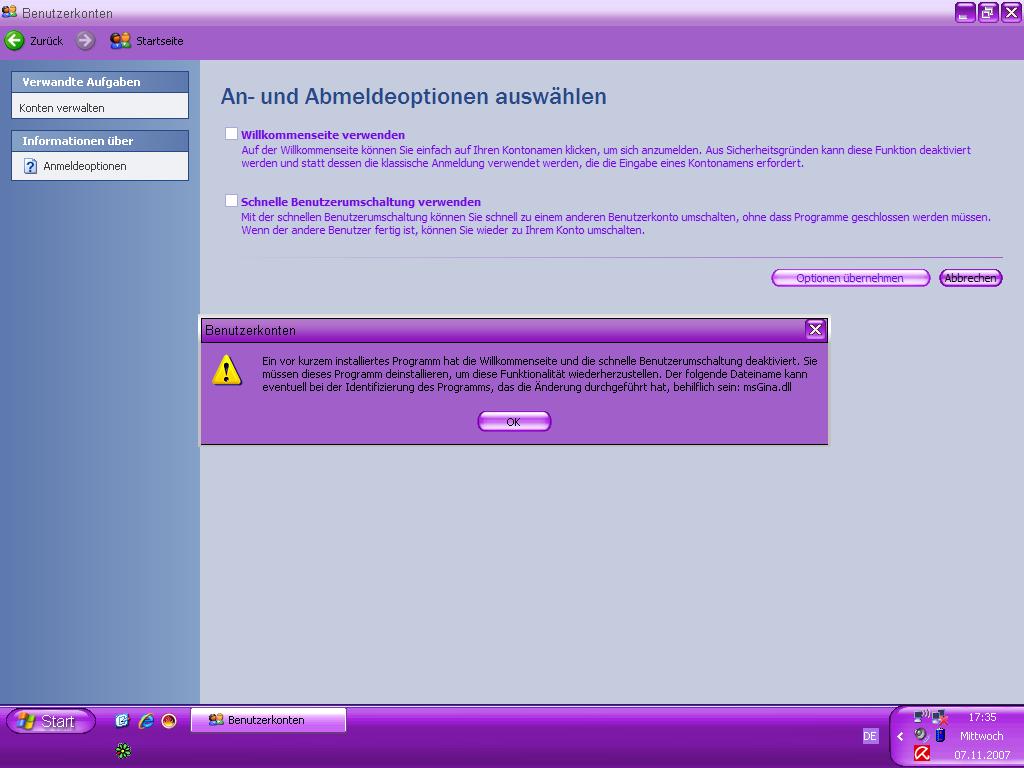Enable Schnelle Benutzerumschaltung verwenden checkbox

[x=231, y=200]
